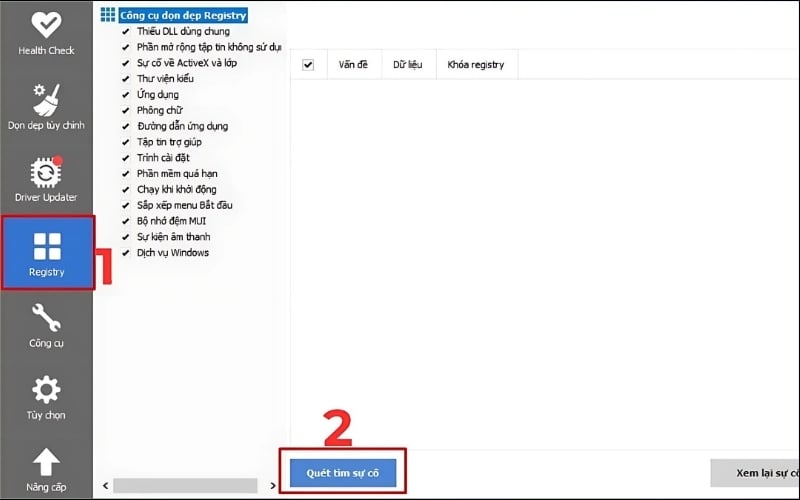Click the Thư viện kiểu label

point(165,79)
